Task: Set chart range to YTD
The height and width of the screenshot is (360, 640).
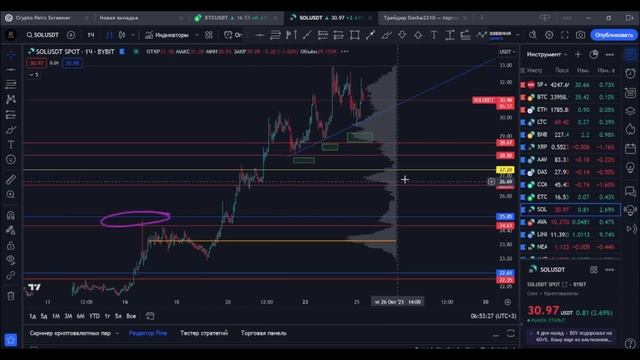Action: point(94,316)
